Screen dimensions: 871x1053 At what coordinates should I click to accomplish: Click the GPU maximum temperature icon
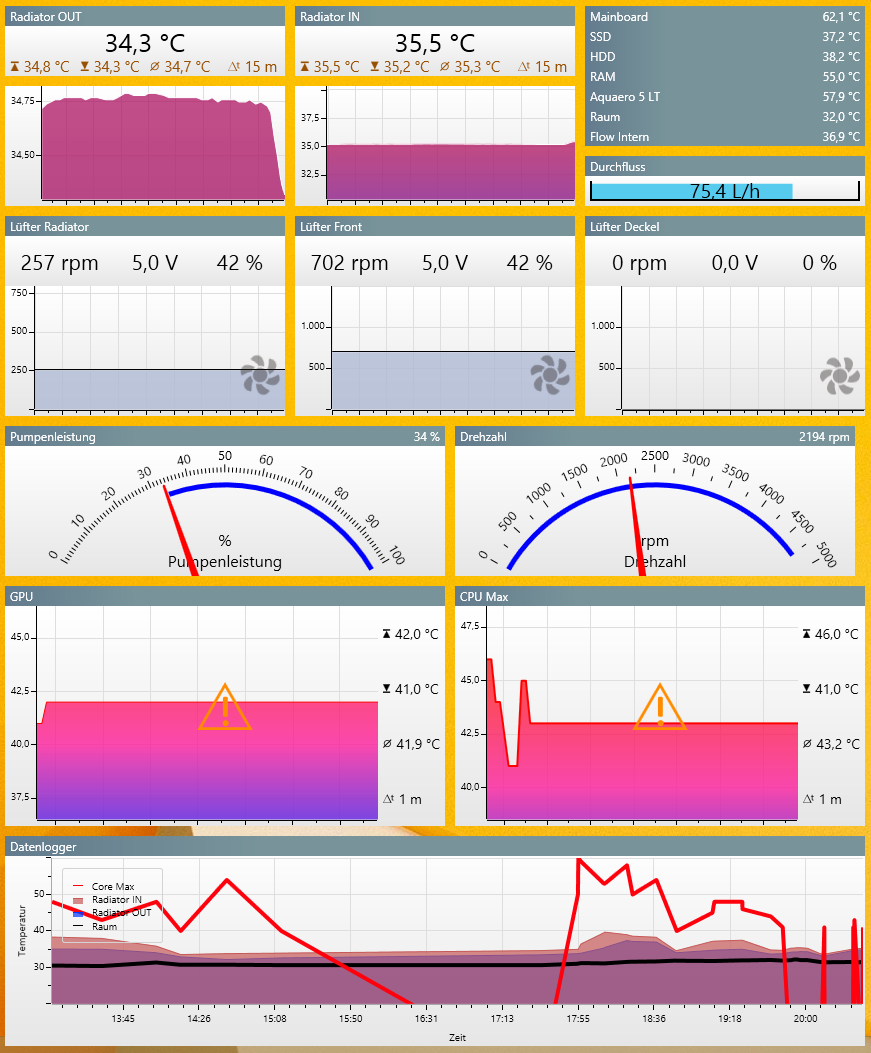point(388,634)
